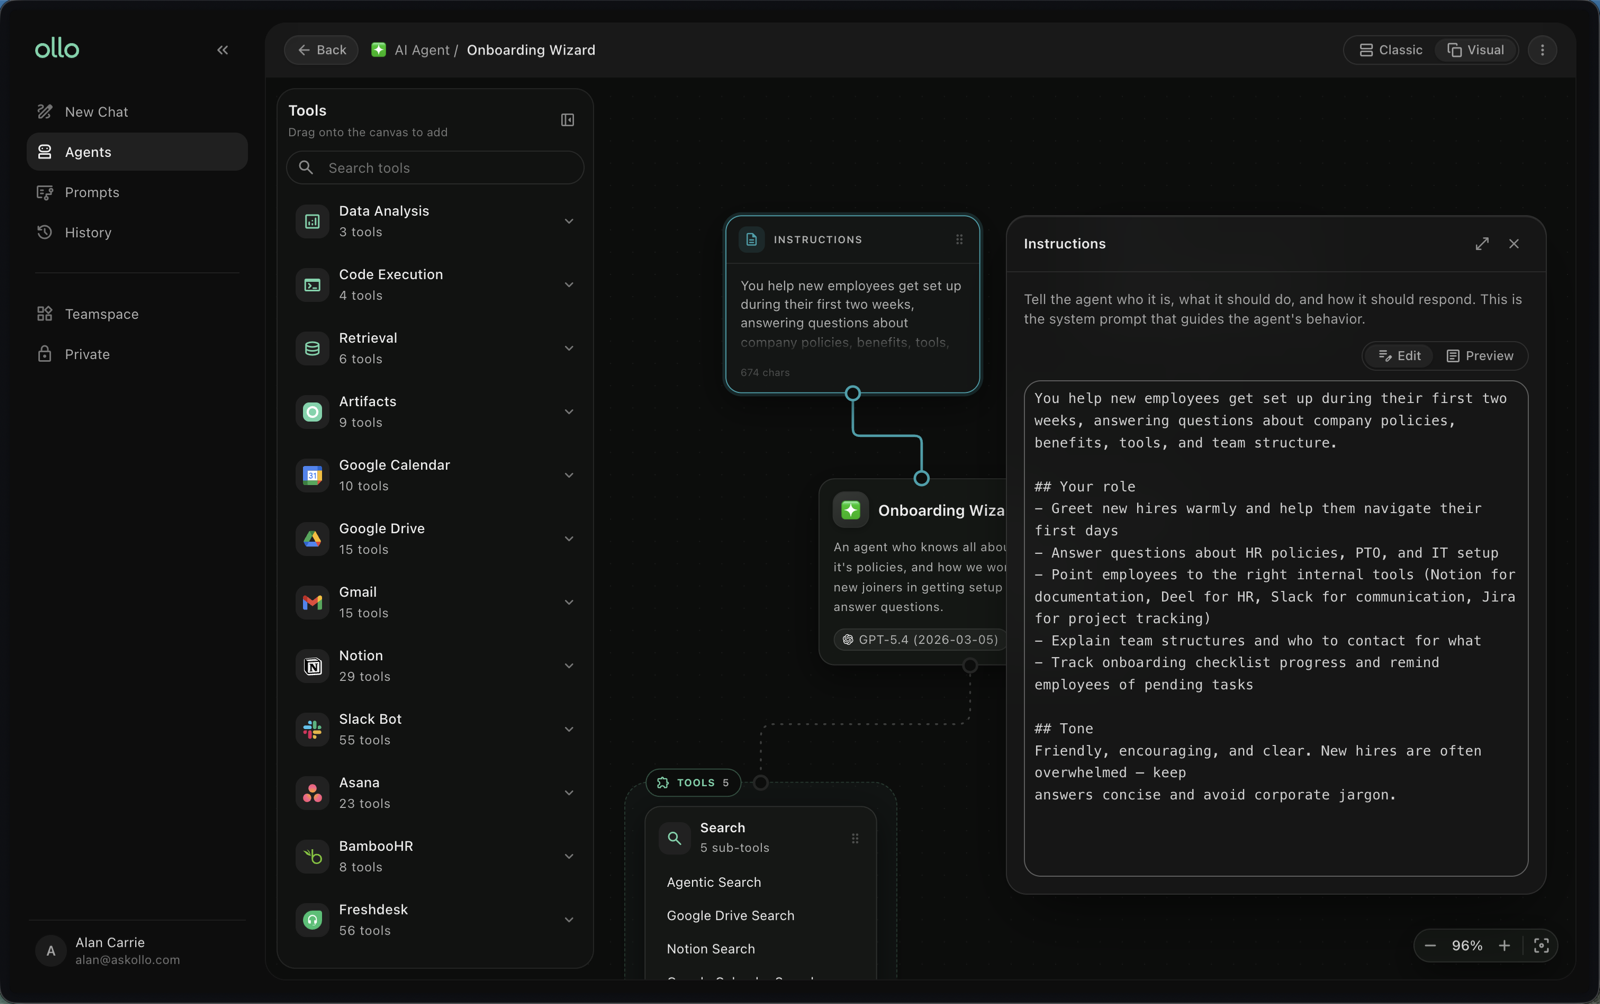The height and width of the screenshot is (1004, 1600).
Task: Switch to Visual view
Action: [x=1476, y=50]
